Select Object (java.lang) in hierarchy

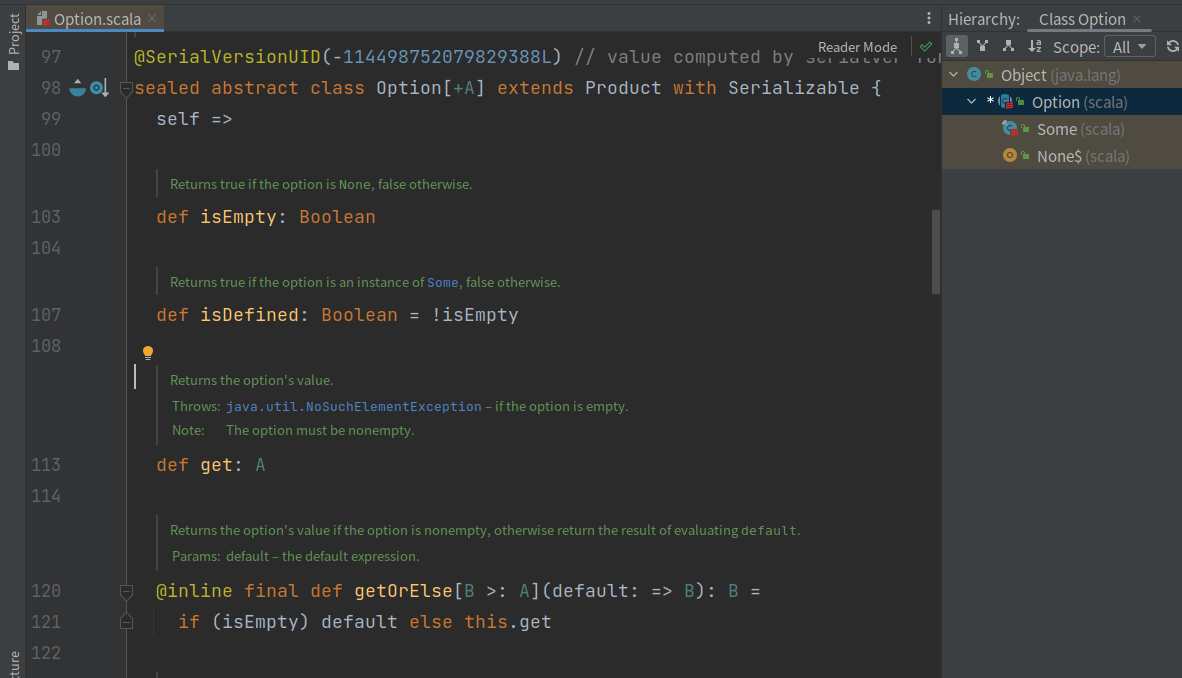tap(1061, 75)
